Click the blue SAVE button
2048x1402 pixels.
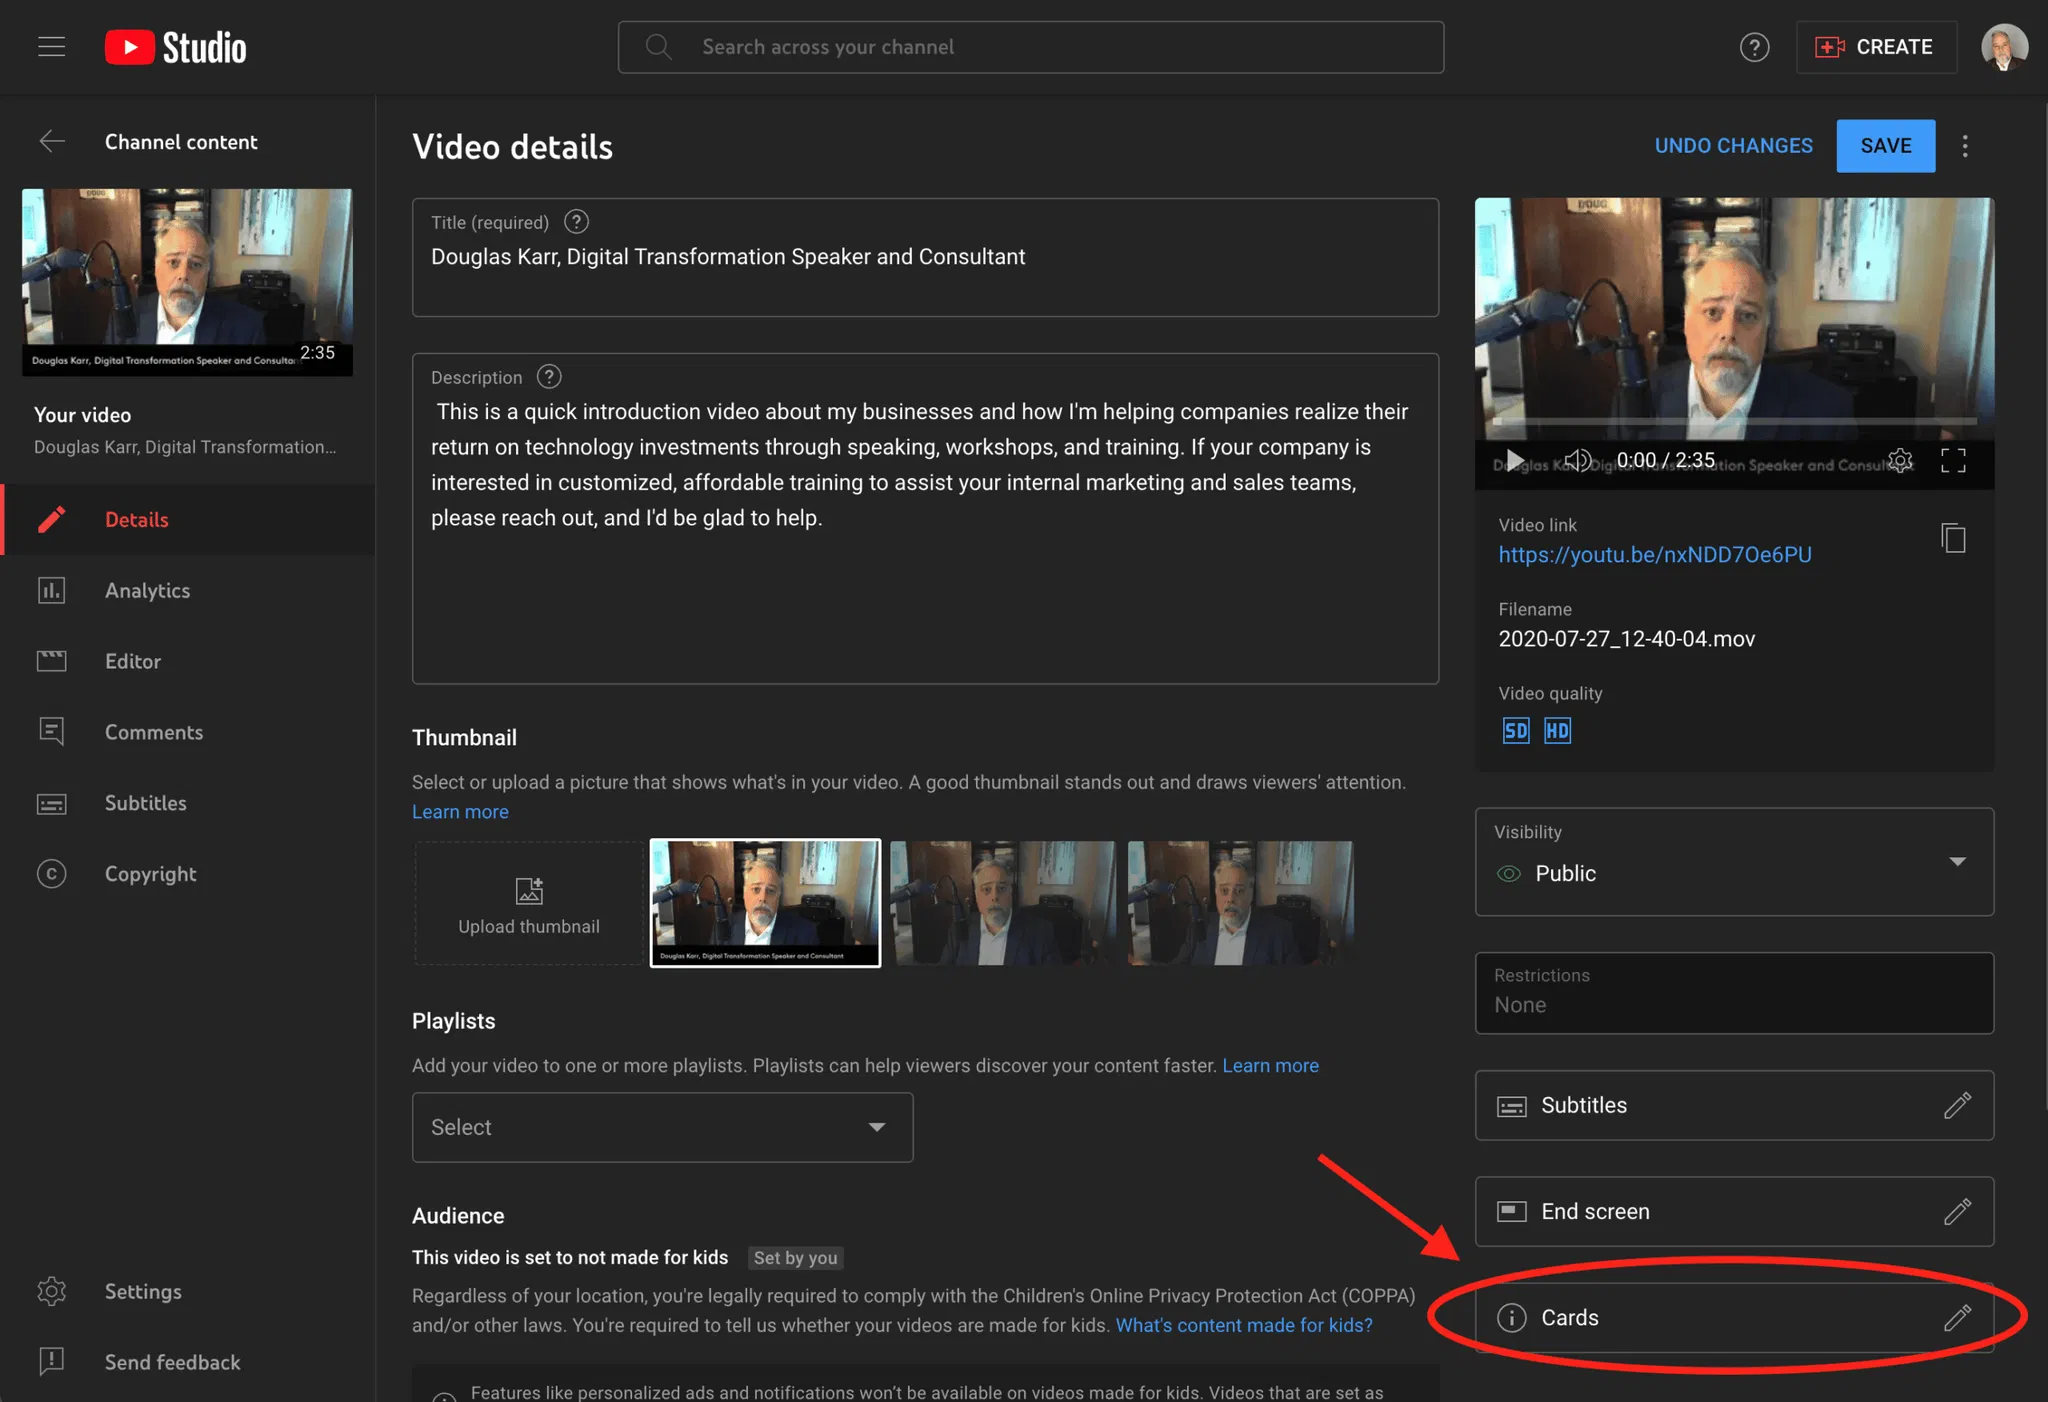click(x=1885, y=146)
